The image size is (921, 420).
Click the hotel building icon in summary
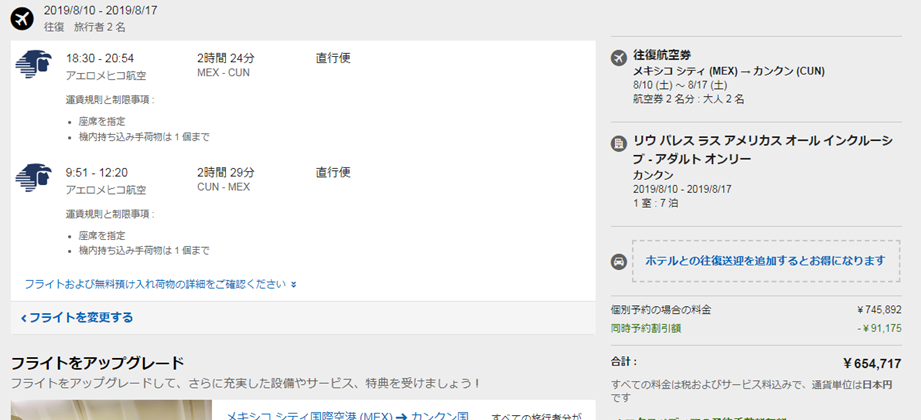(x=618, y=143)
